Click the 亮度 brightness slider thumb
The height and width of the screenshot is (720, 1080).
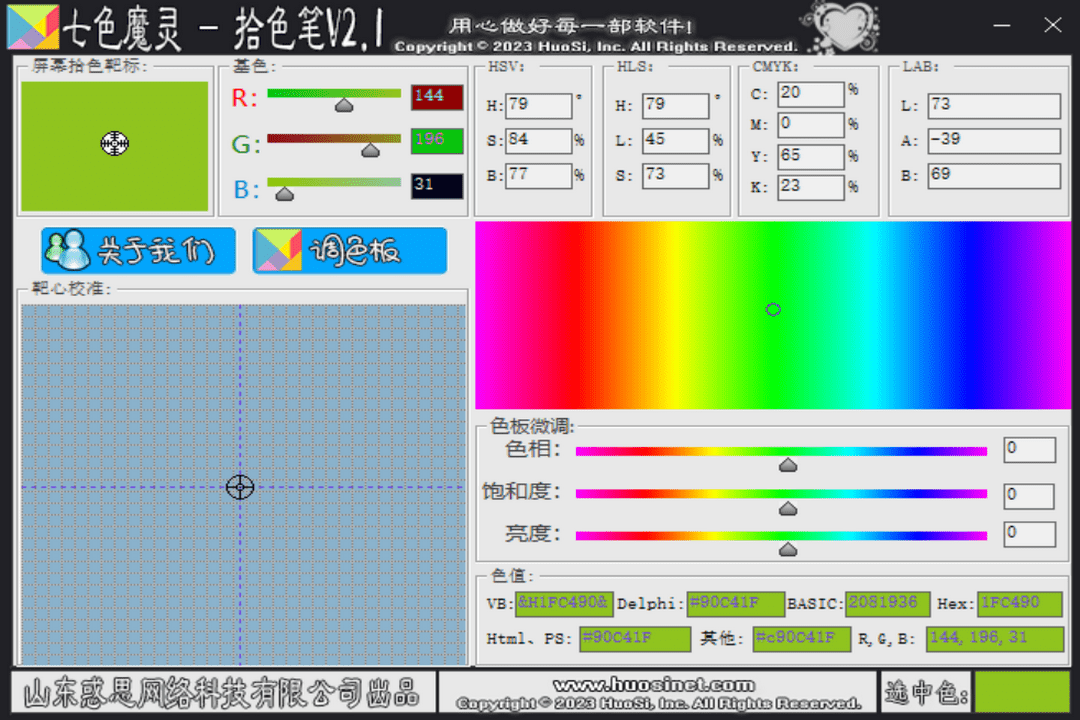[787, 548]
